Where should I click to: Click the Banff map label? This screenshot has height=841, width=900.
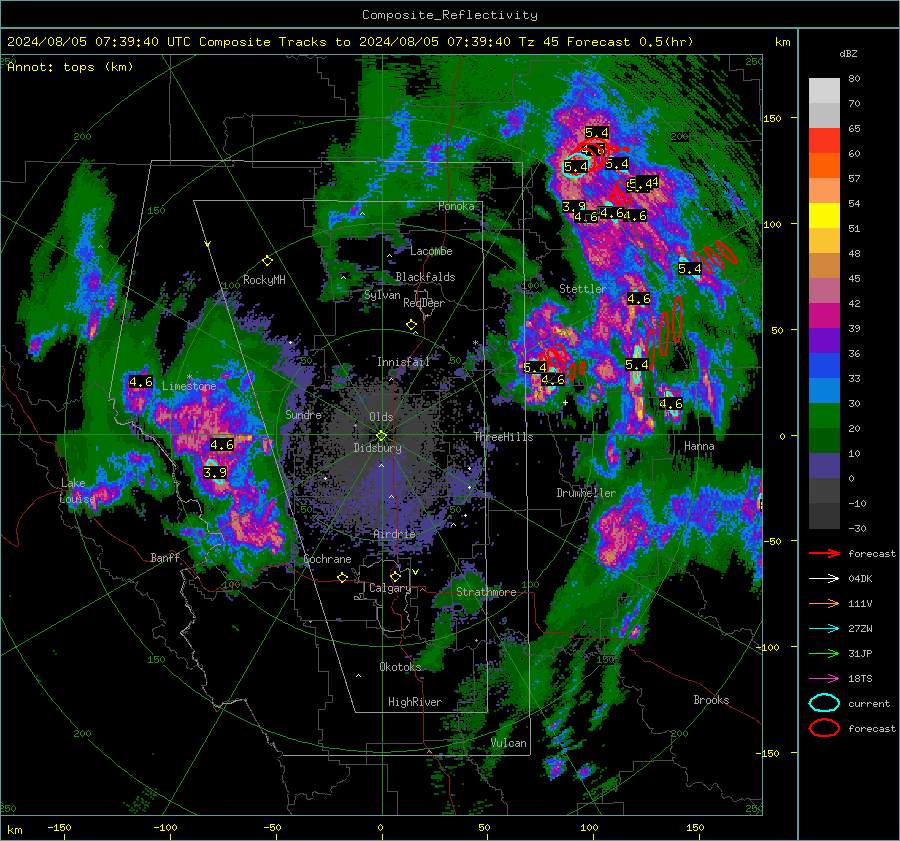click(165, 557)
